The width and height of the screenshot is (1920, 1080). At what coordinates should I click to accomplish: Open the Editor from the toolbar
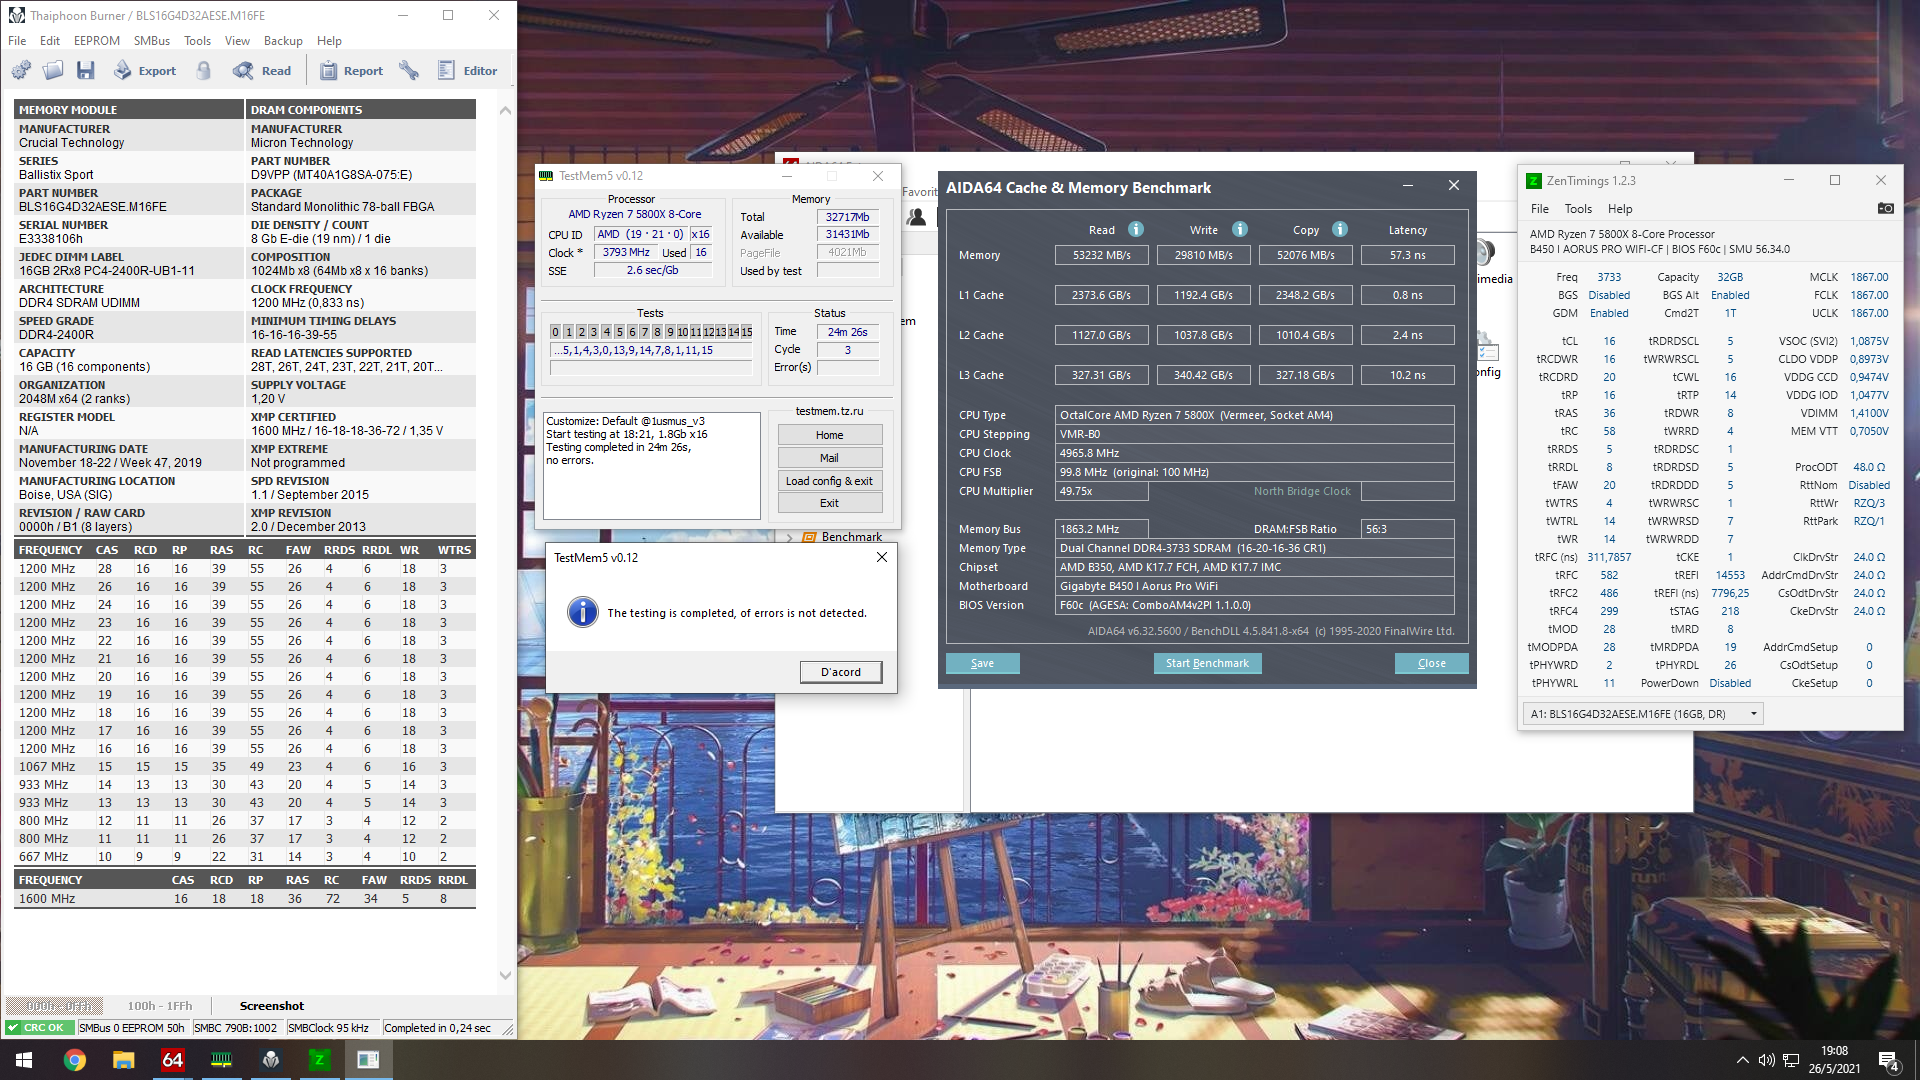coord(467,71)
